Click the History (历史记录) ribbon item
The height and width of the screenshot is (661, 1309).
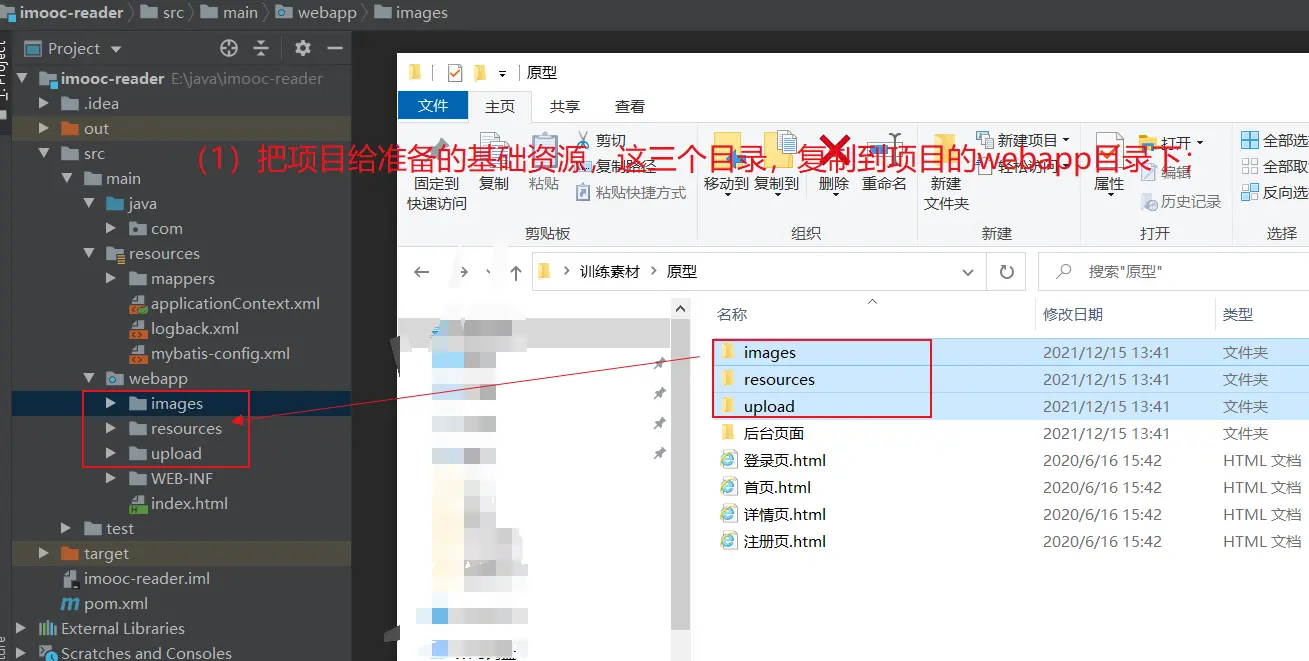(x=1181, y=201)
